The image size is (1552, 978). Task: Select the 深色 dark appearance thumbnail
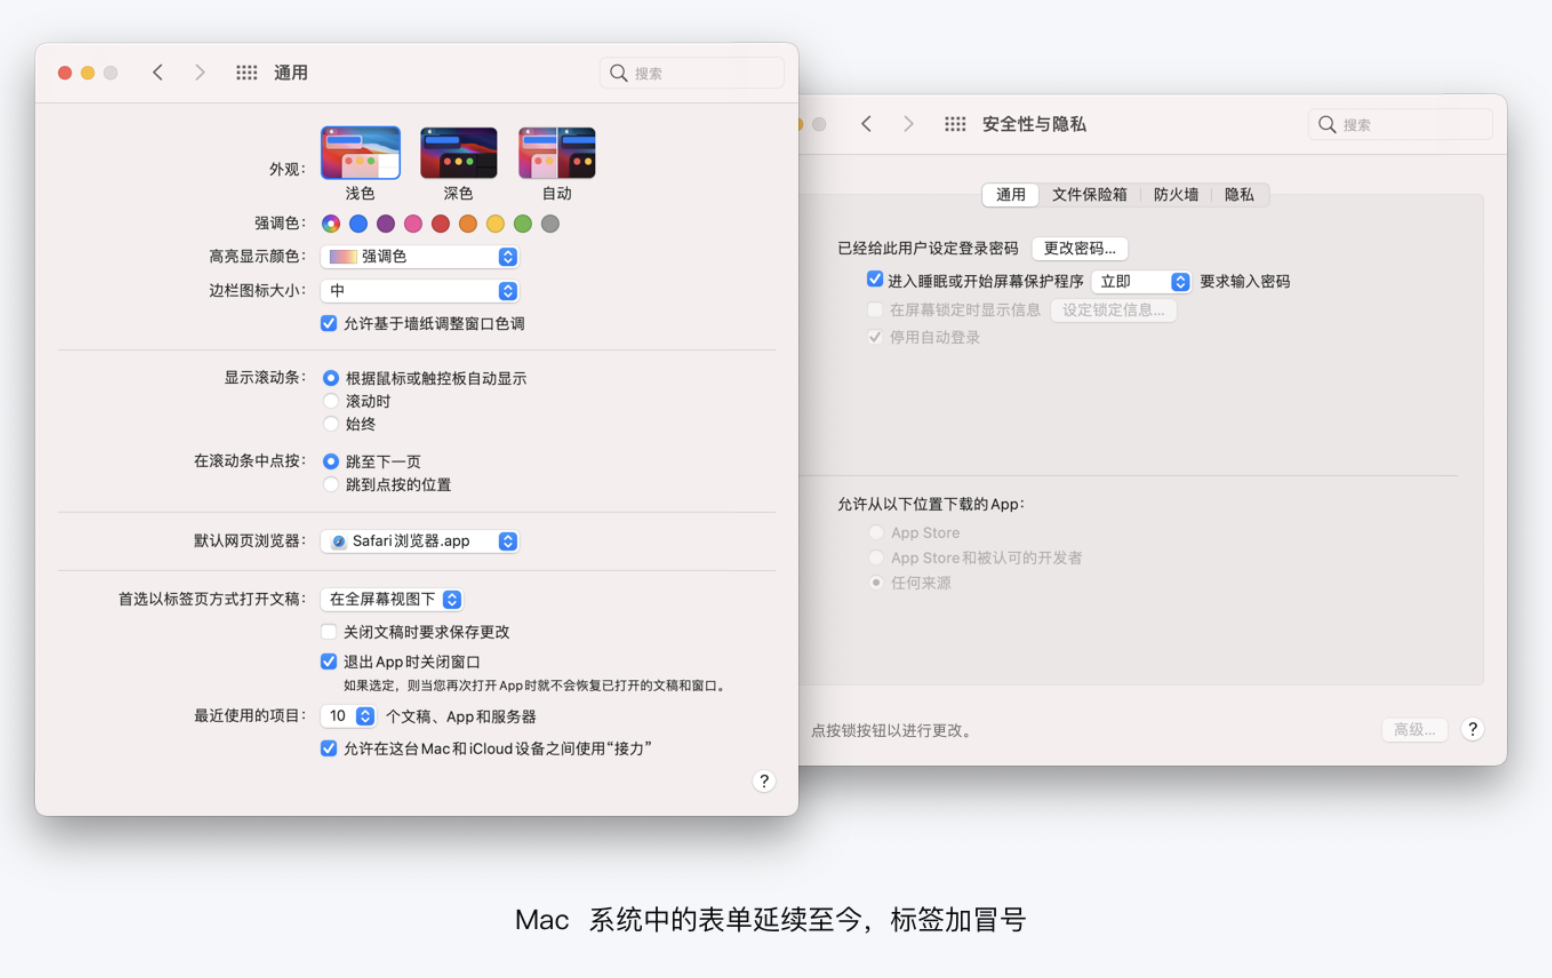pyautogui.click(x=458, y=153)
